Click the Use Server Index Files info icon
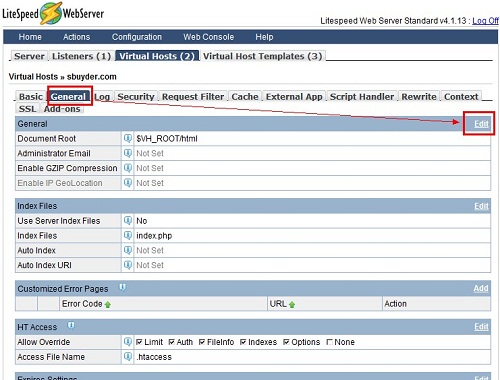 coord(128,220)
